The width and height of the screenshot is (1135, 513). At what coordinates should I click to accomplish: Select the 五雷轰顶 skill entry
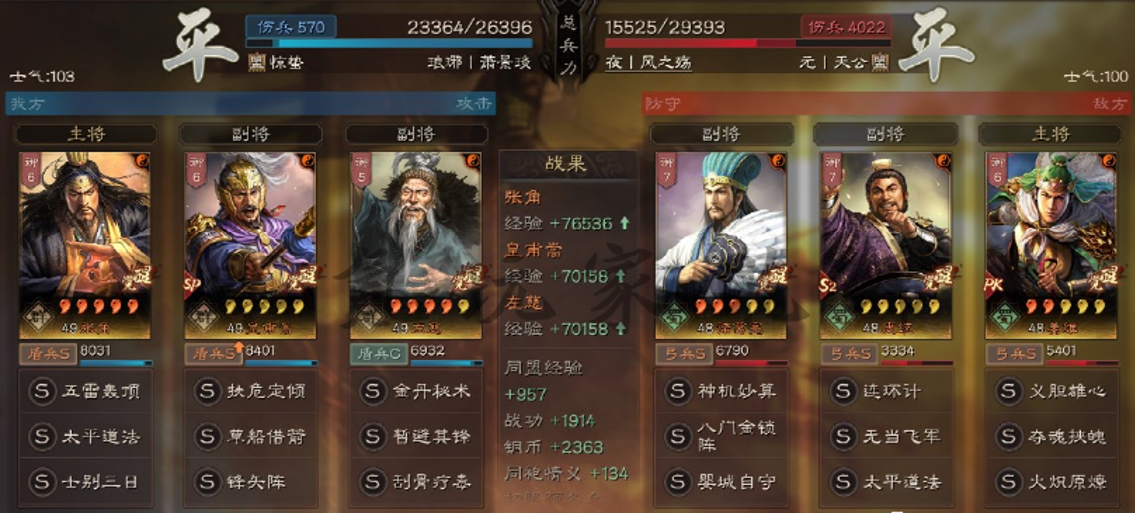tap(85, 391)
